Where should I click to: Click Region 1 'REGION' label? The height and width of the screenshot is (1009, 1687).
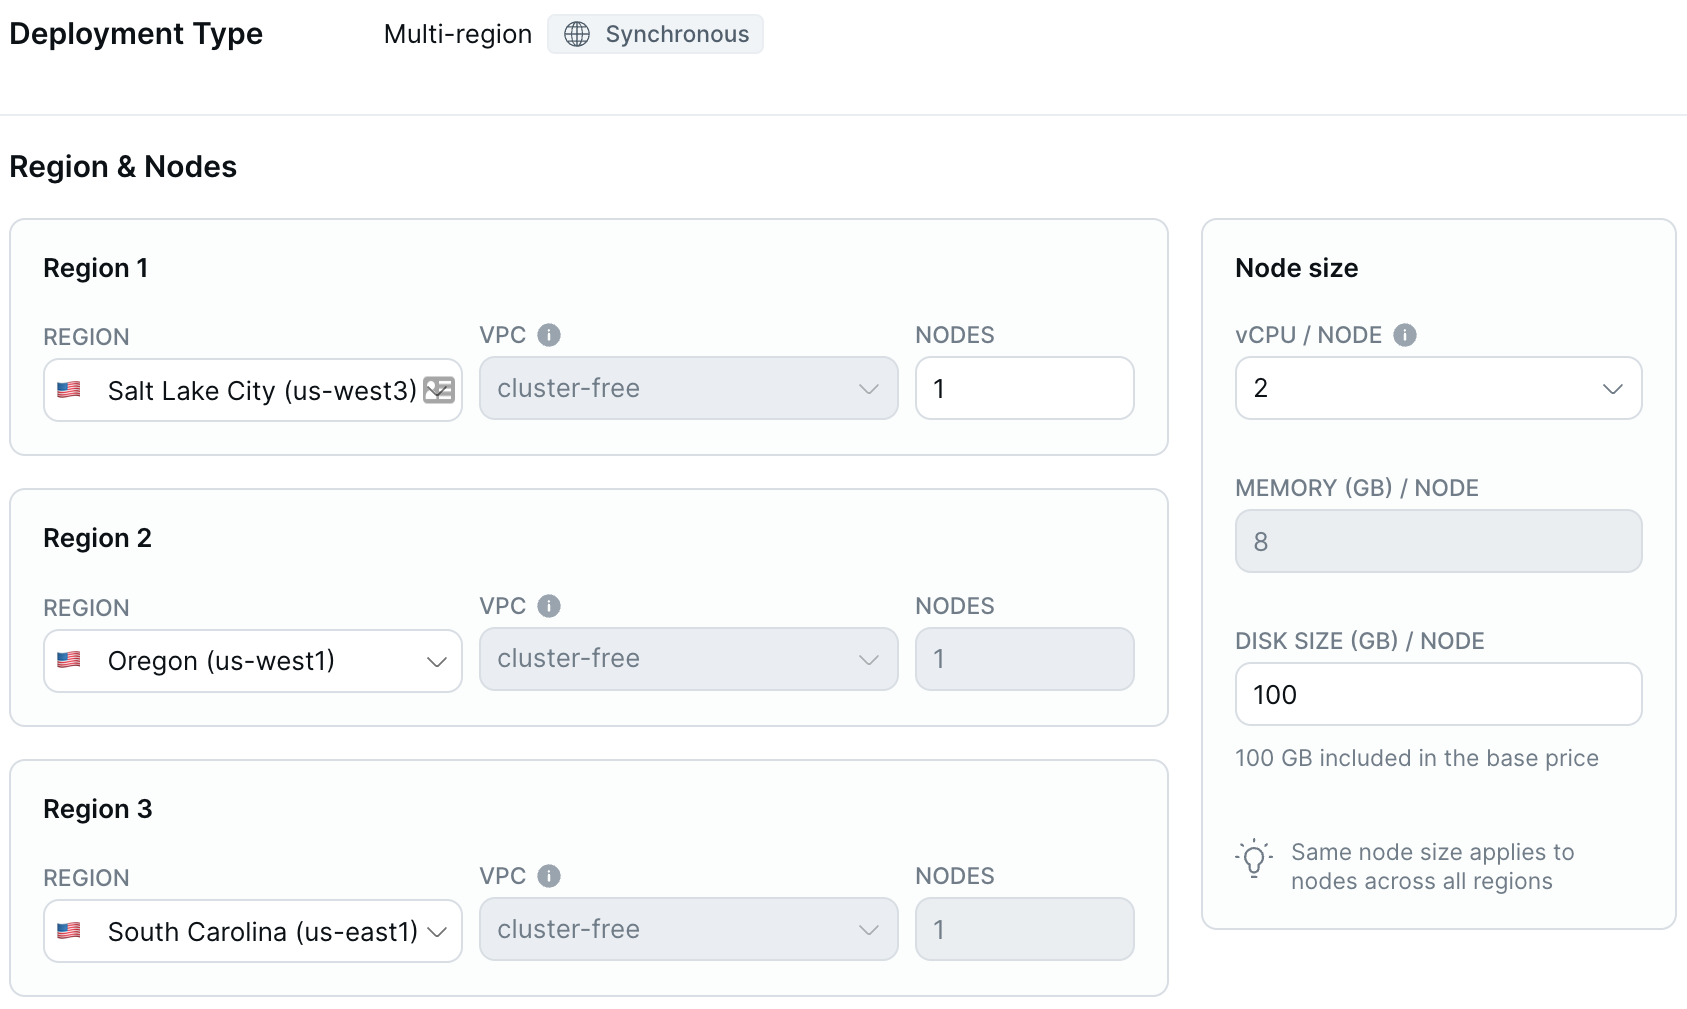click(86, 337)
